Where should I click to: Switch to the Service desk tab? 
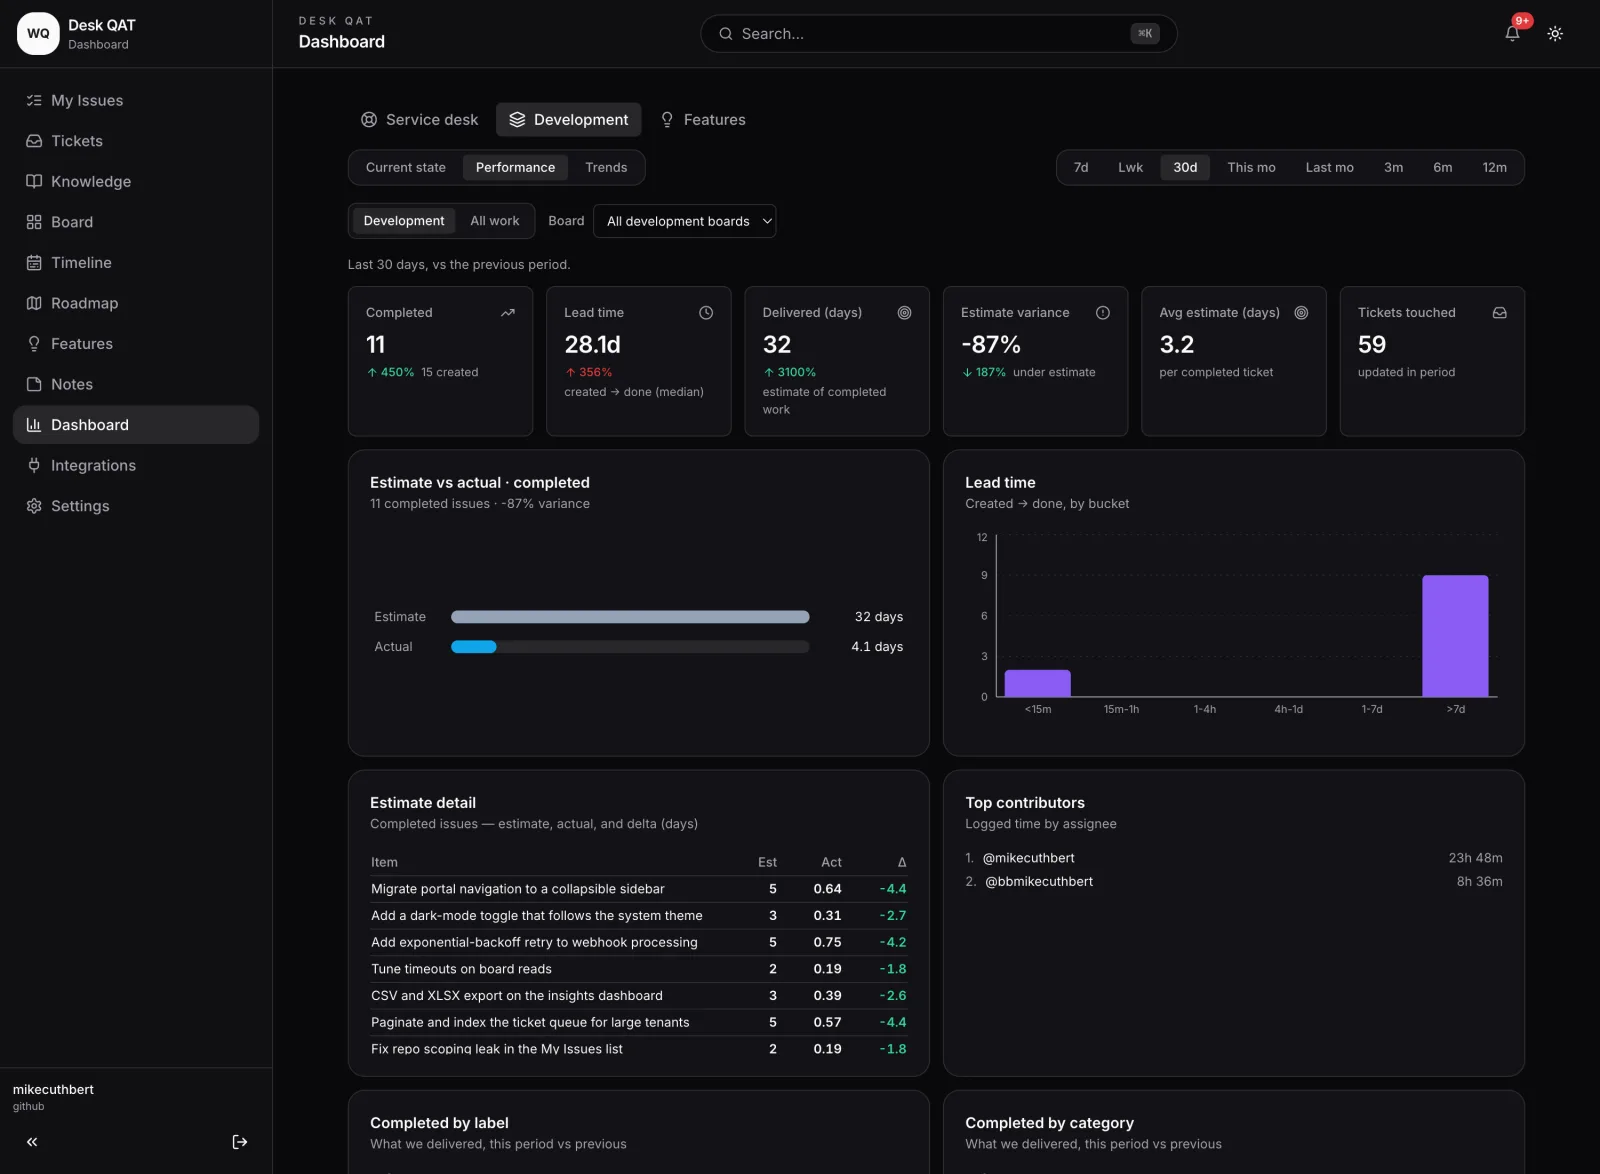(x=420, y=120)
